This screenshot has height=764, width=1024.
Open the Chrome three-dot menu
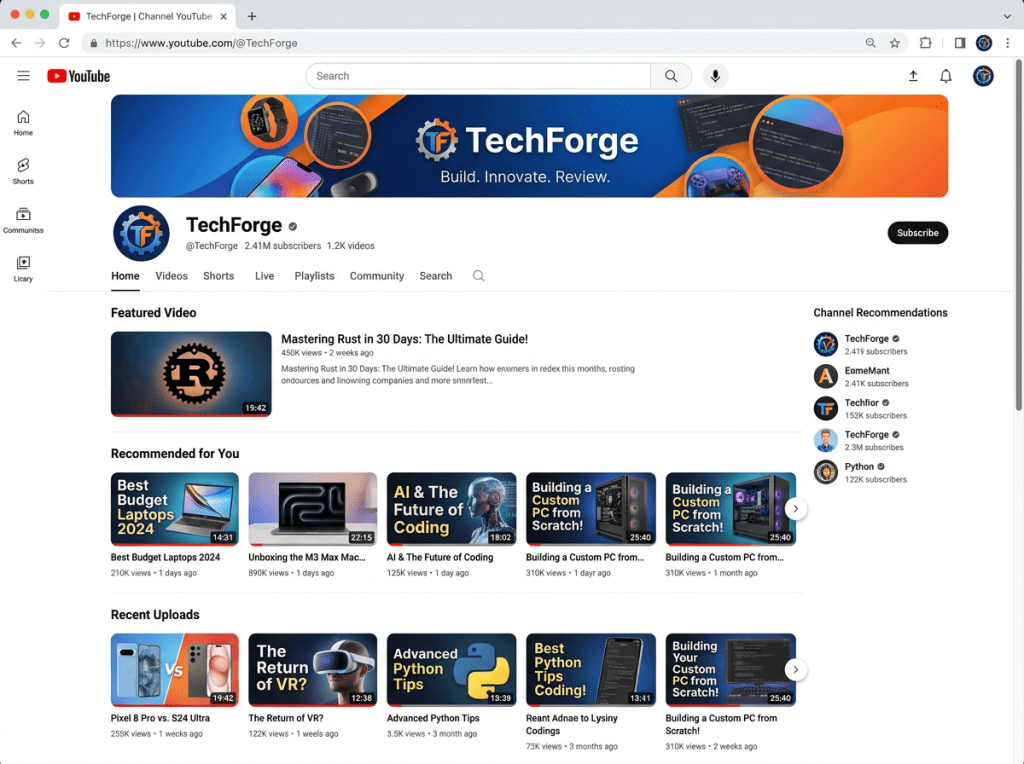pos(1008,42)
